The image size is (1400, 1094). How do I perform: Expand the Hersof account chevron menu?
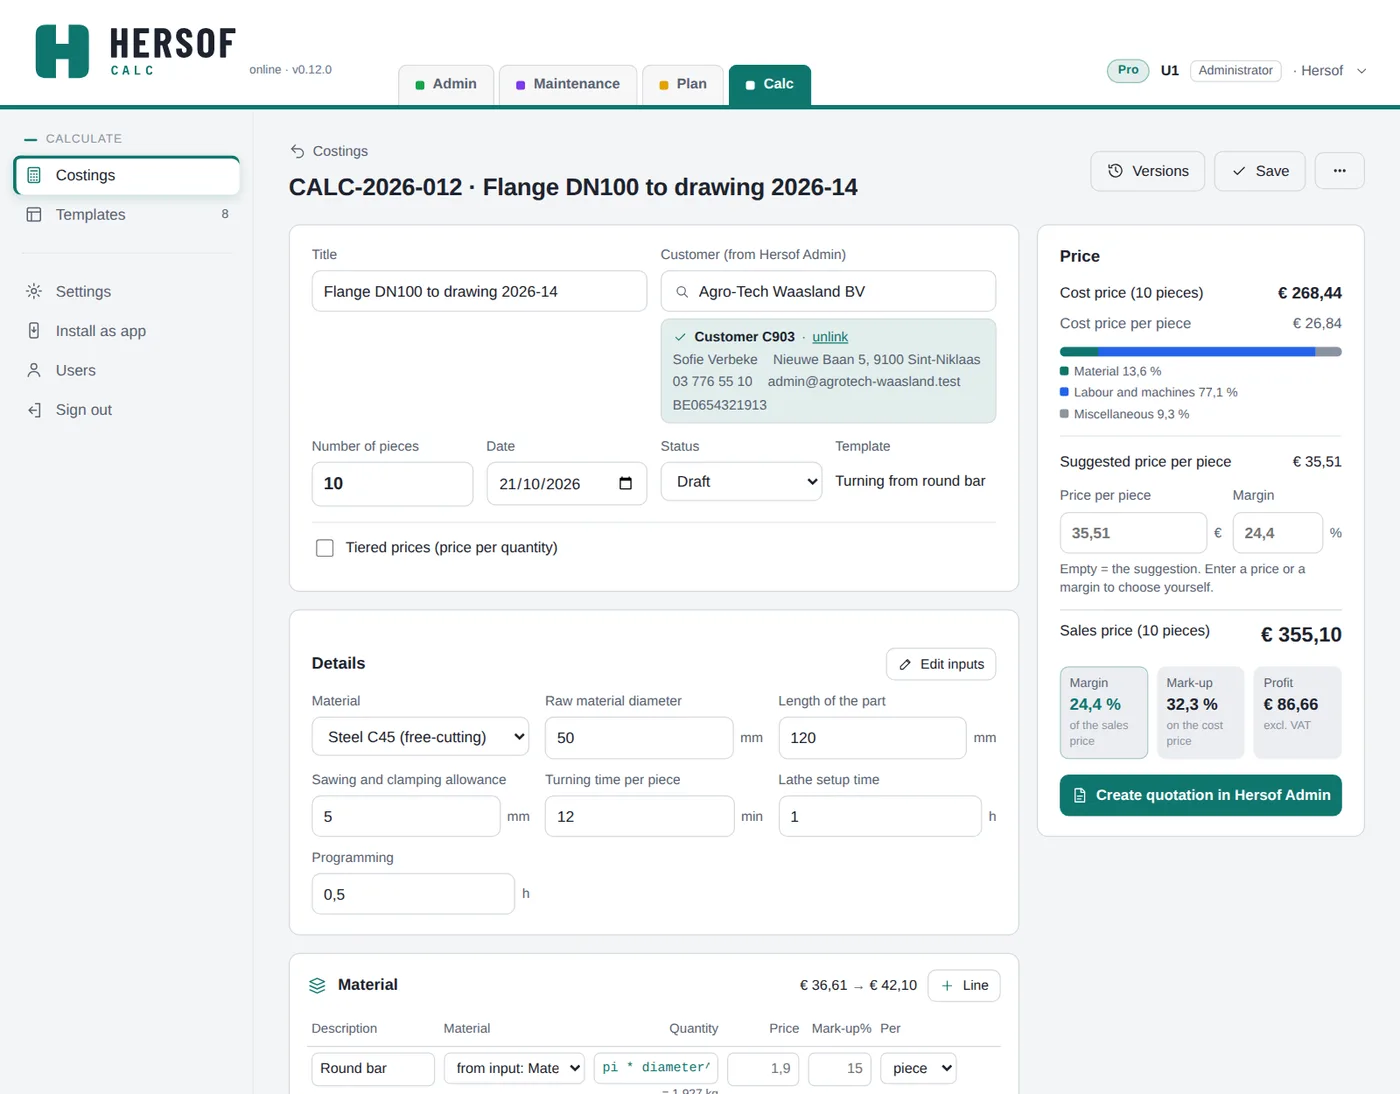(1361, 71)
